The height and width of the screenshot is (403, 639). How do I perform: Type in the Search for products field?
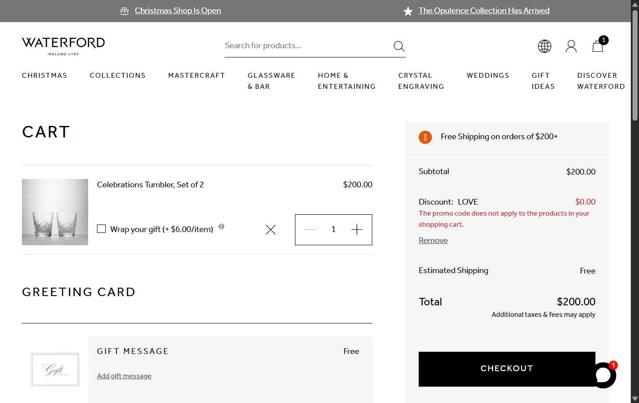pos(305,45)
